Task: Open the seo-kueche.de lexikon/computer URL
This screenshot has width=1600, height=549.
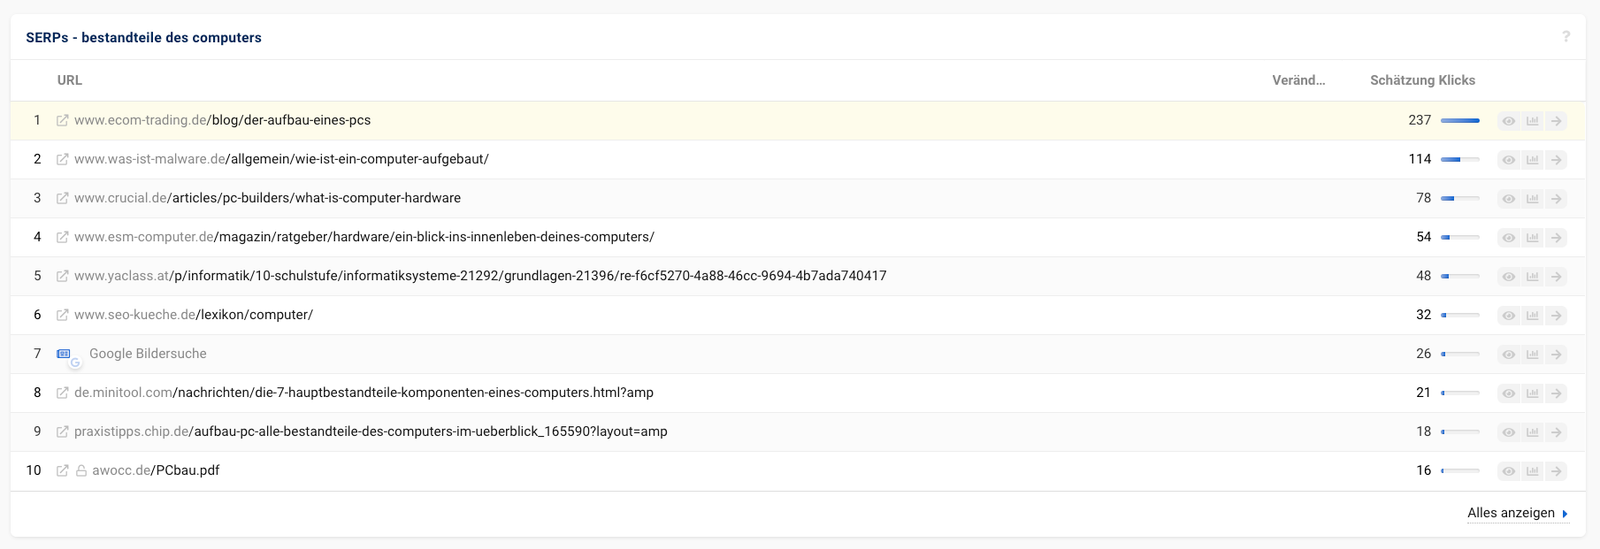Action: pos(193,315)
